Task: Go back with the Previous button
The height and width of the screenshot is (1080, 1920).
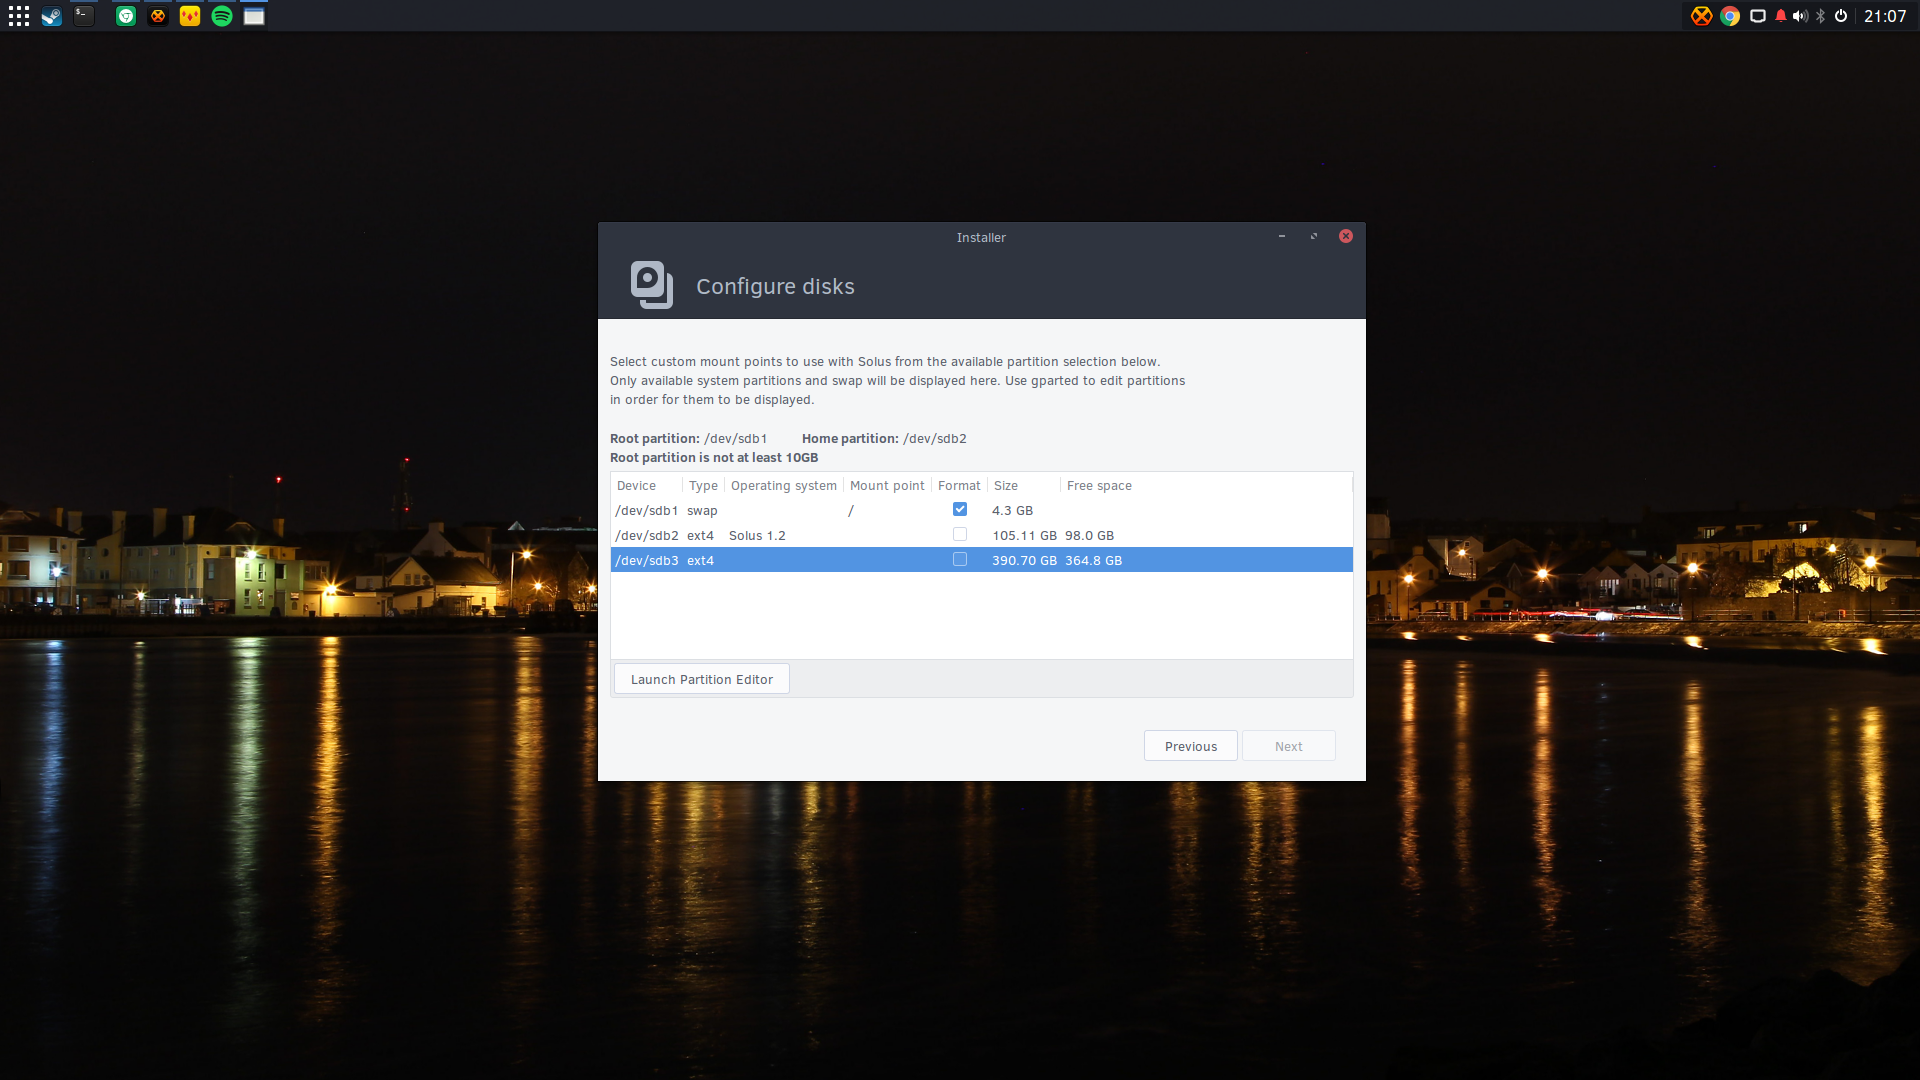Action: [1190, 746]
